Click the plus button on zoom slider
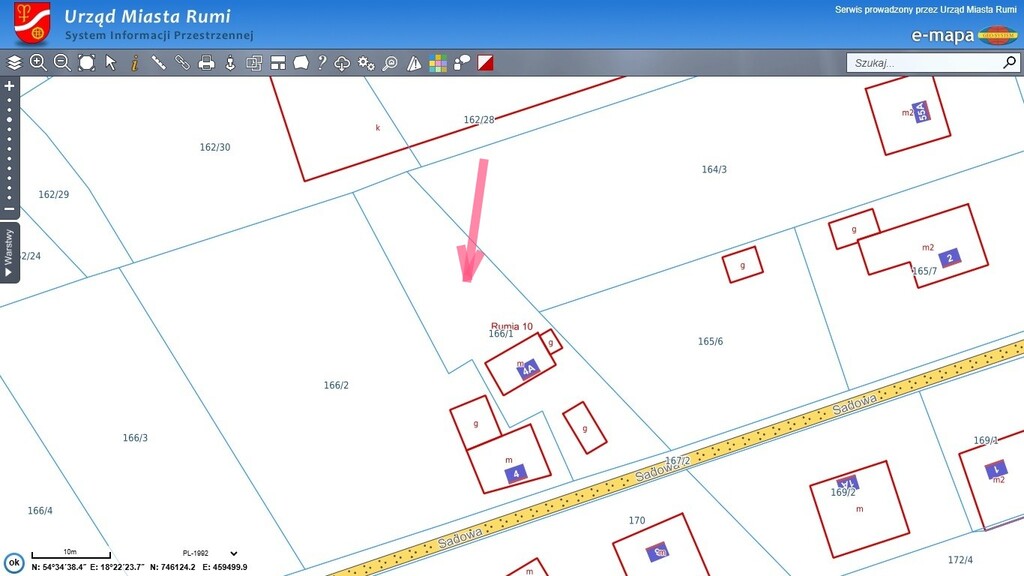 point(10,86)
